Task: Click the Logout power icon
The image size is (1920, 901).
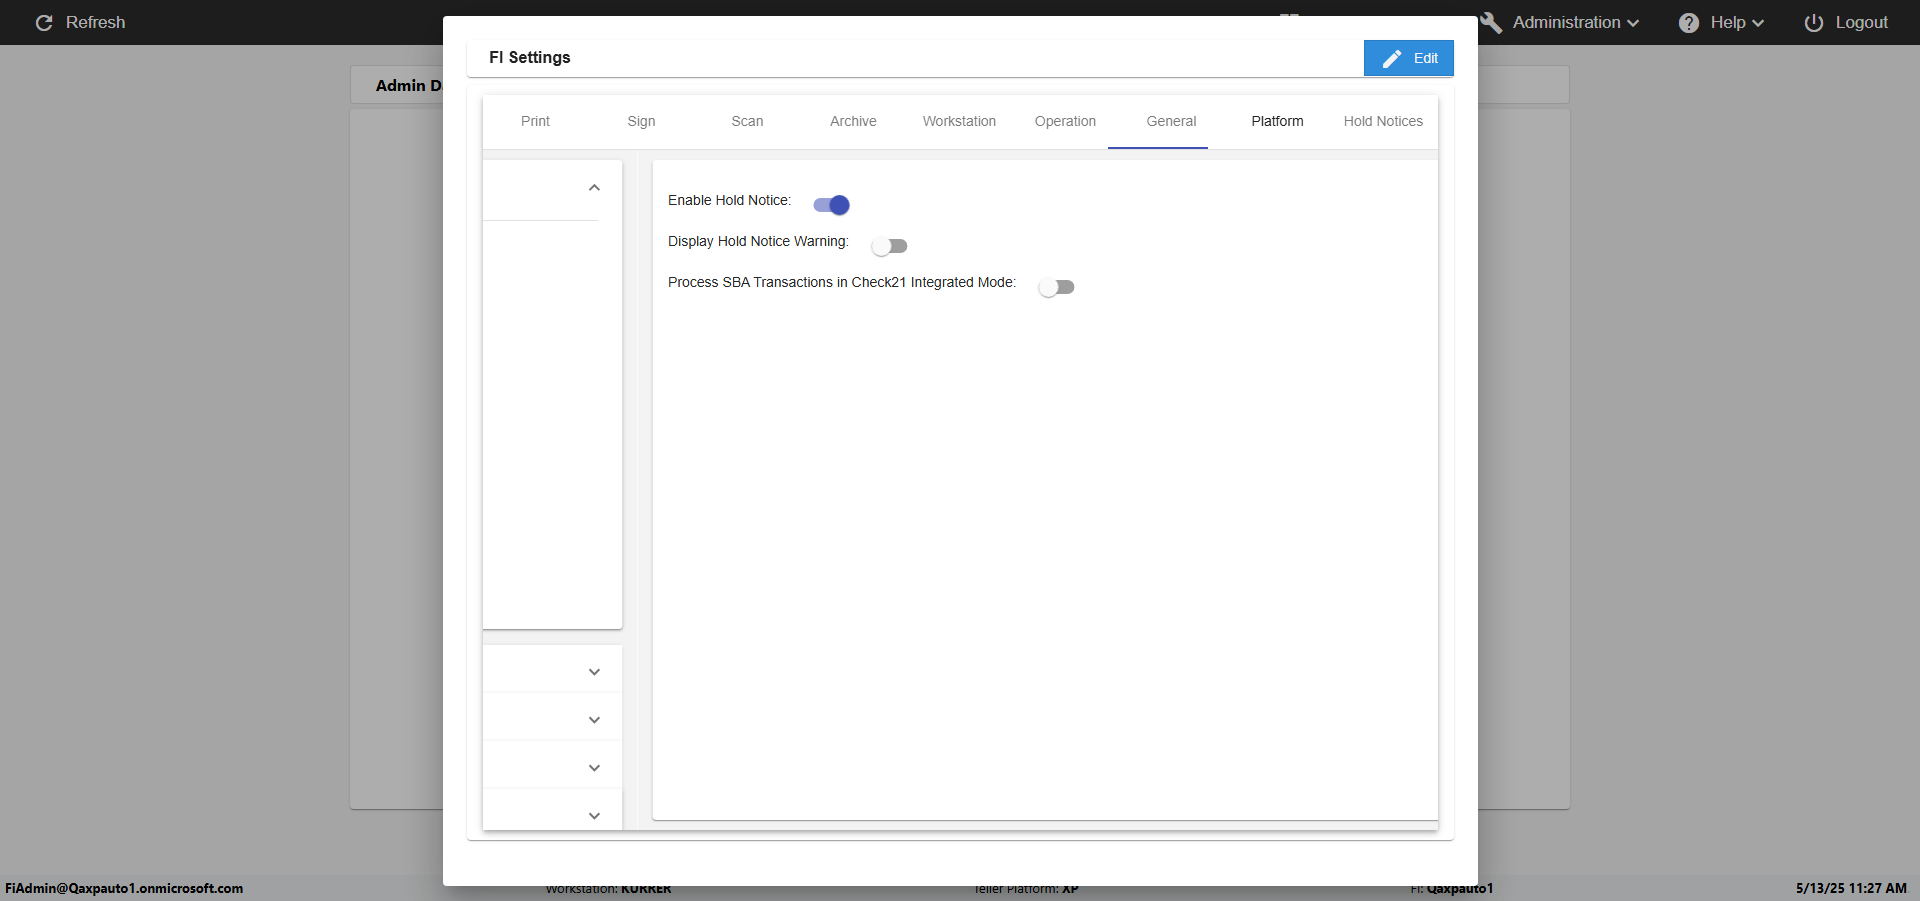Action: [1813, 22]
